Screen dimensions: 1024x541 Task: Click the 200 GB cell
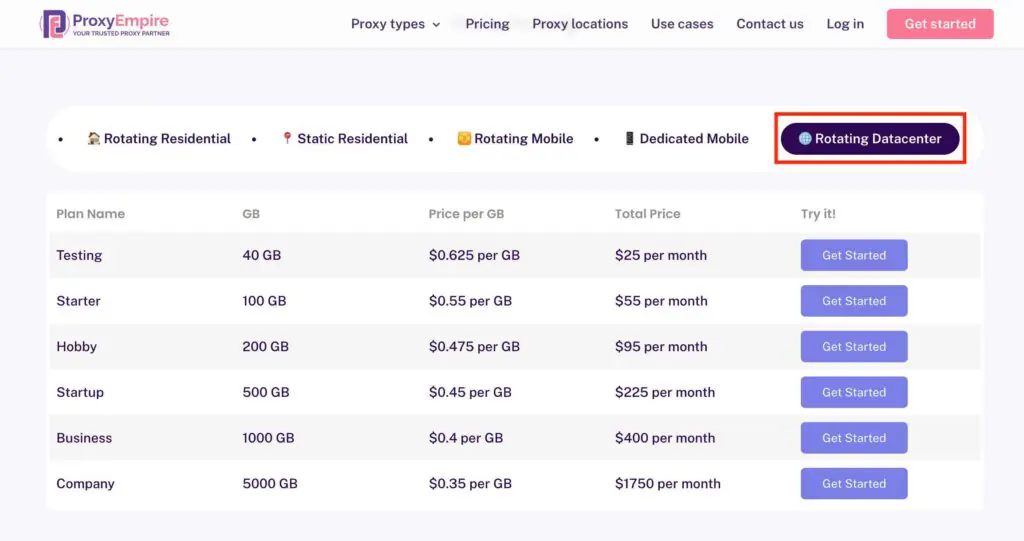(266, 347)
